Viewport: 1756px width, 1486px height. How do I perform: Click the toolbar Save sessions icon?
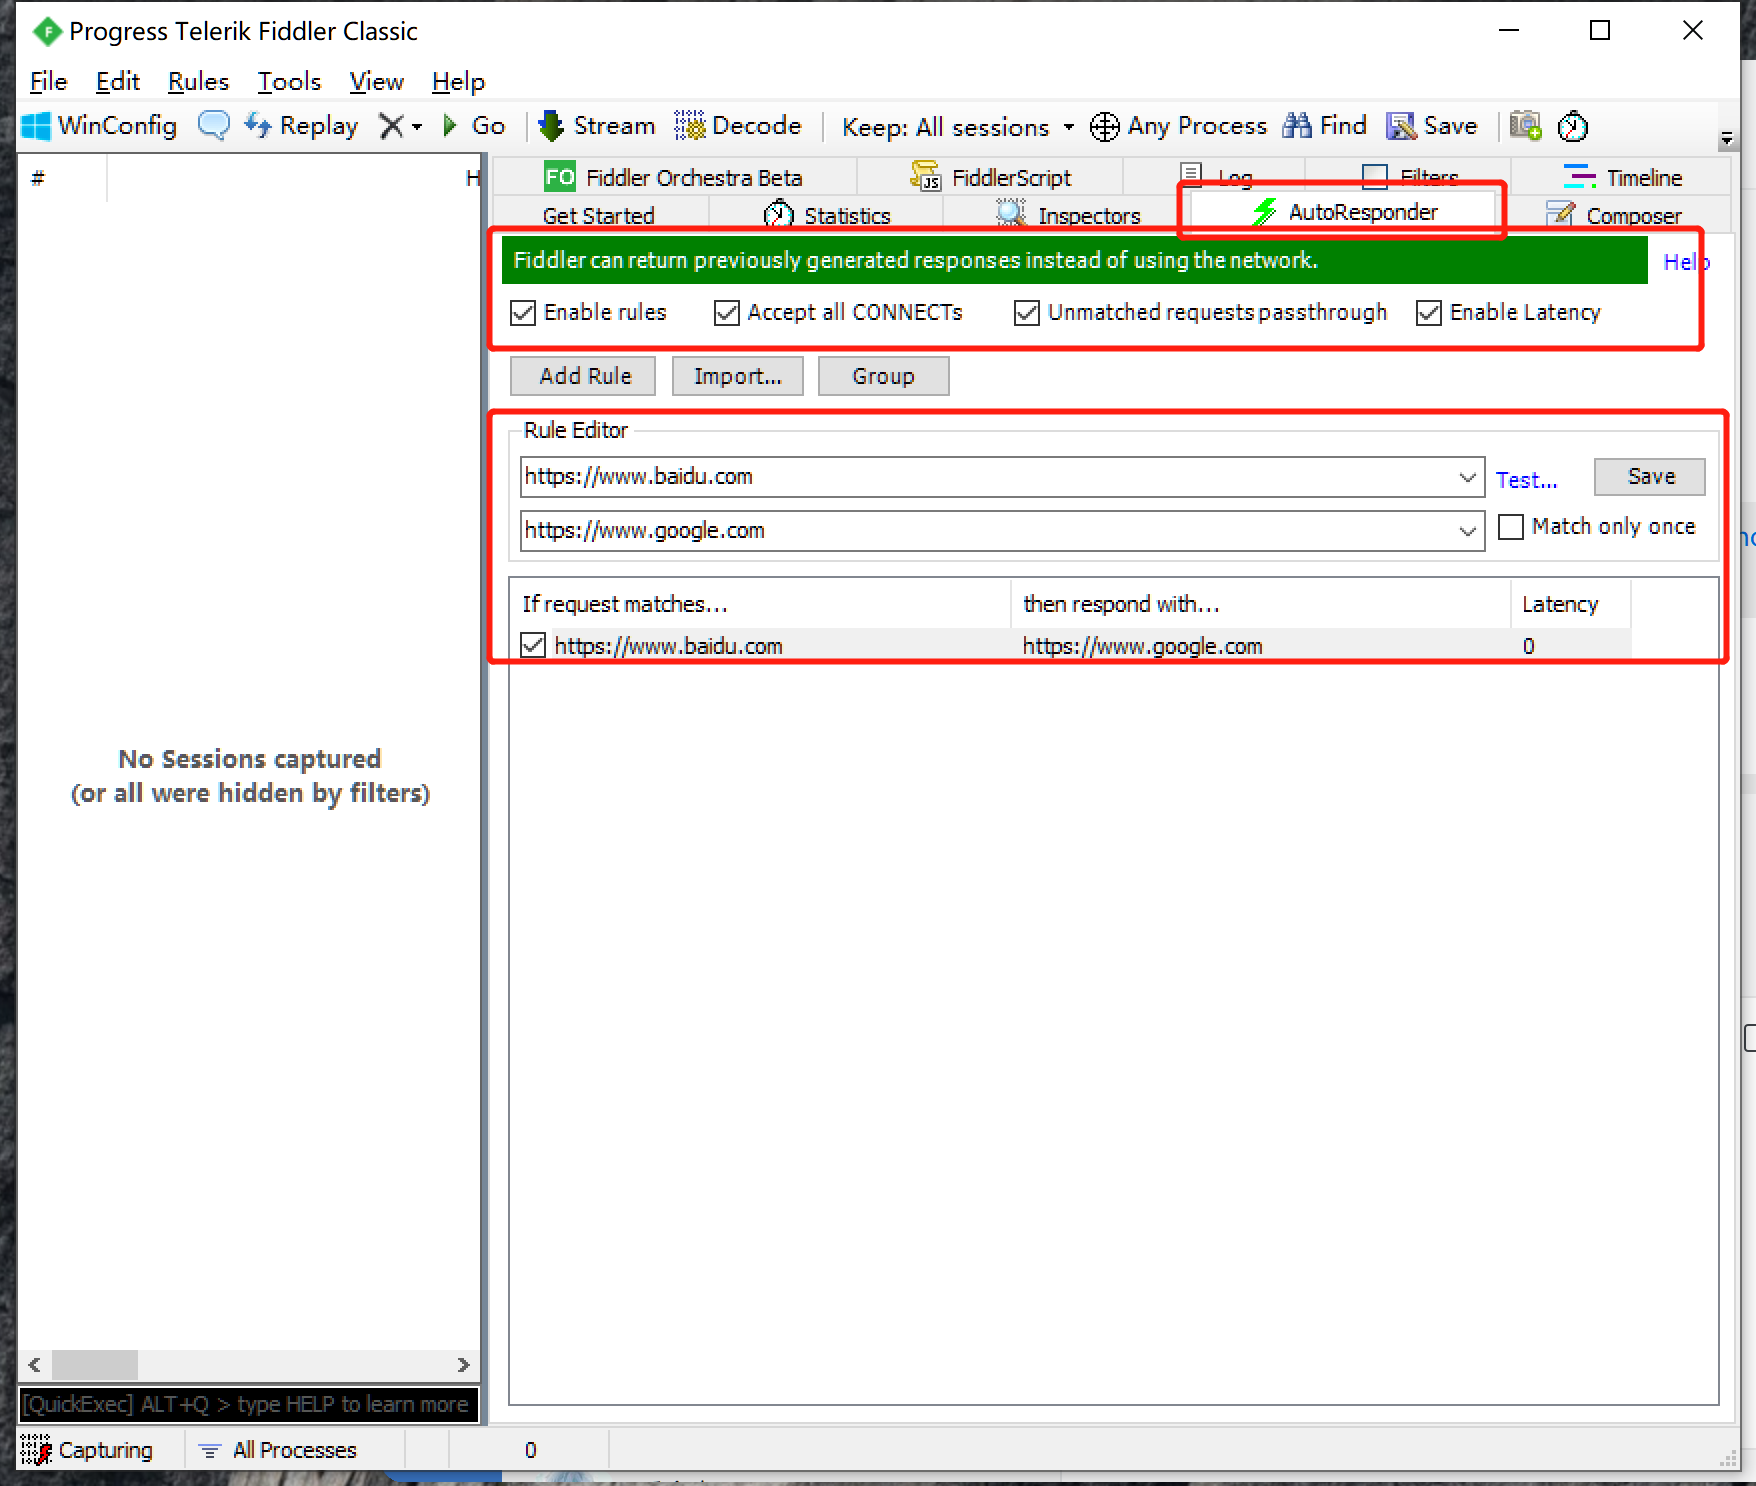click(1432, 126)
